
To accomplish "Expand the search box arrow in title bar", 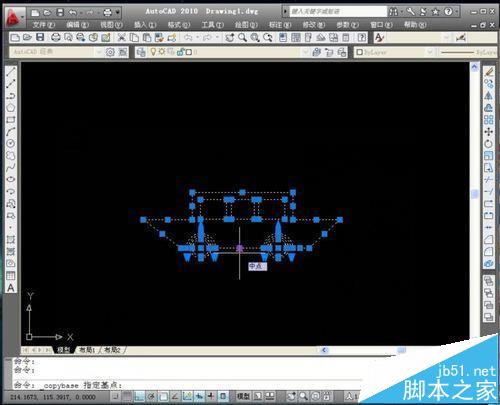I will [x=285, y=12].
